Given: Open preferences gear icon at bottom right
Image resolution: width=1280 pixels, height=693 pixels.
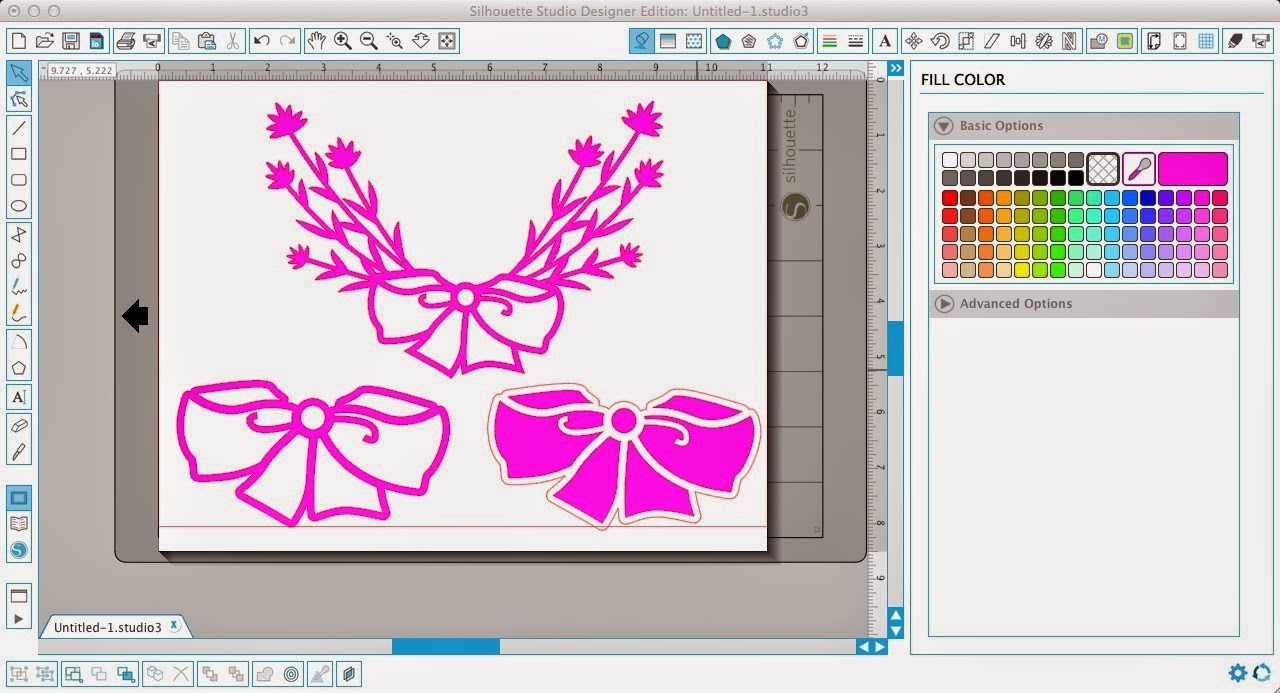Looking at the screenshot, I should click(1238, 673).
